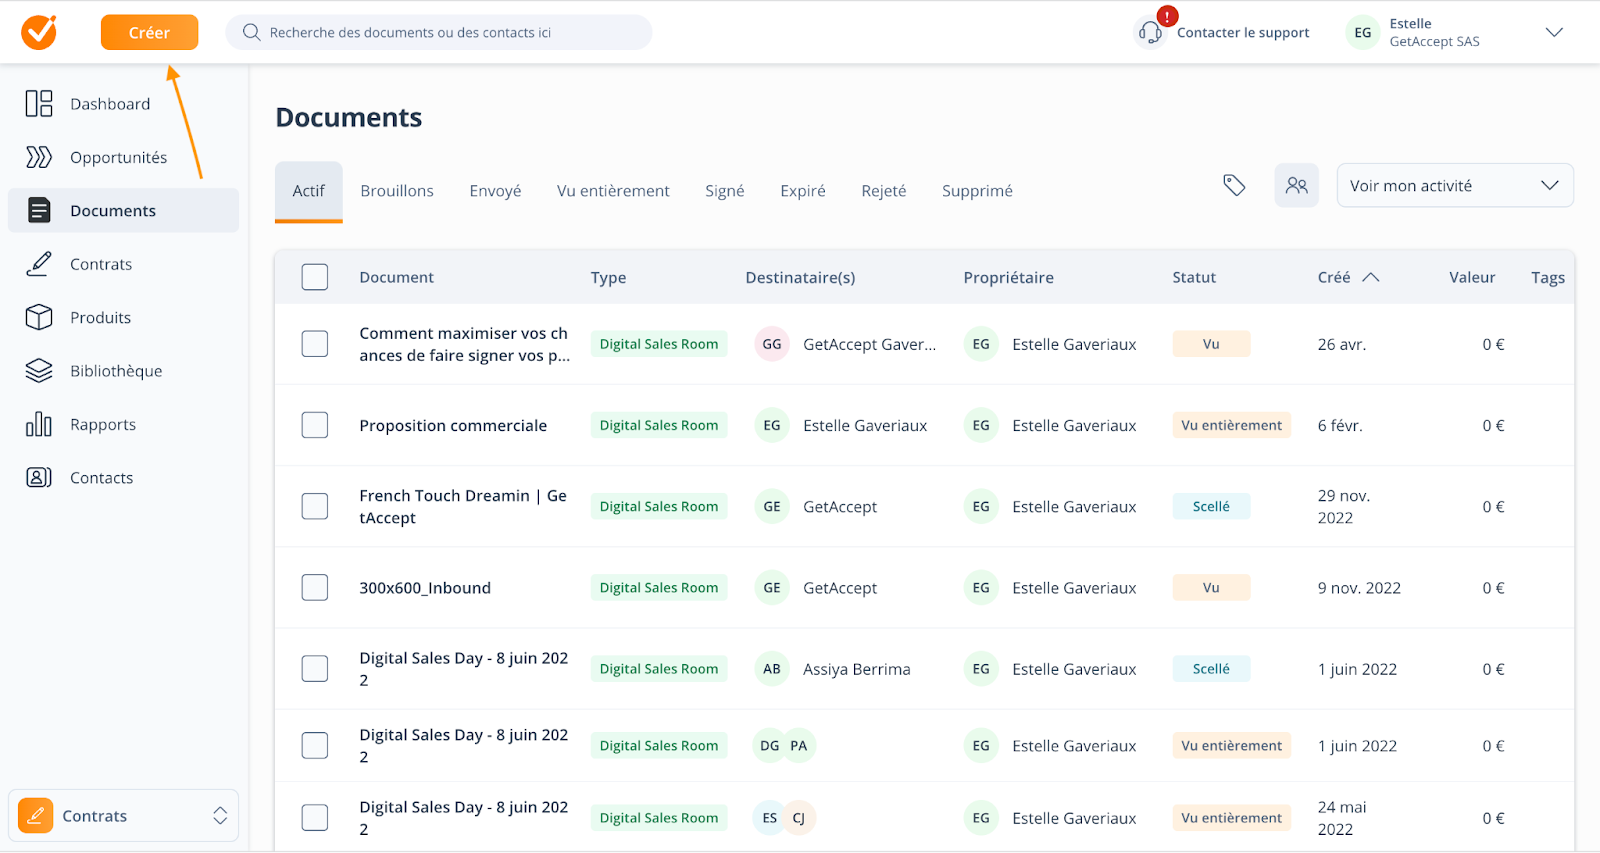This screenshot has width=1600, height=853.
Task: Click the Produits cube icon
Action: pos(39,317)
